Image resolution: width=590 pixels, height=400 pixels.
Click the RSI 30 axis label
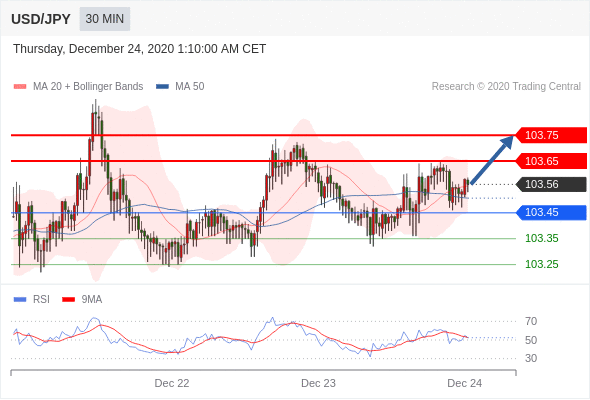(531, 358)
